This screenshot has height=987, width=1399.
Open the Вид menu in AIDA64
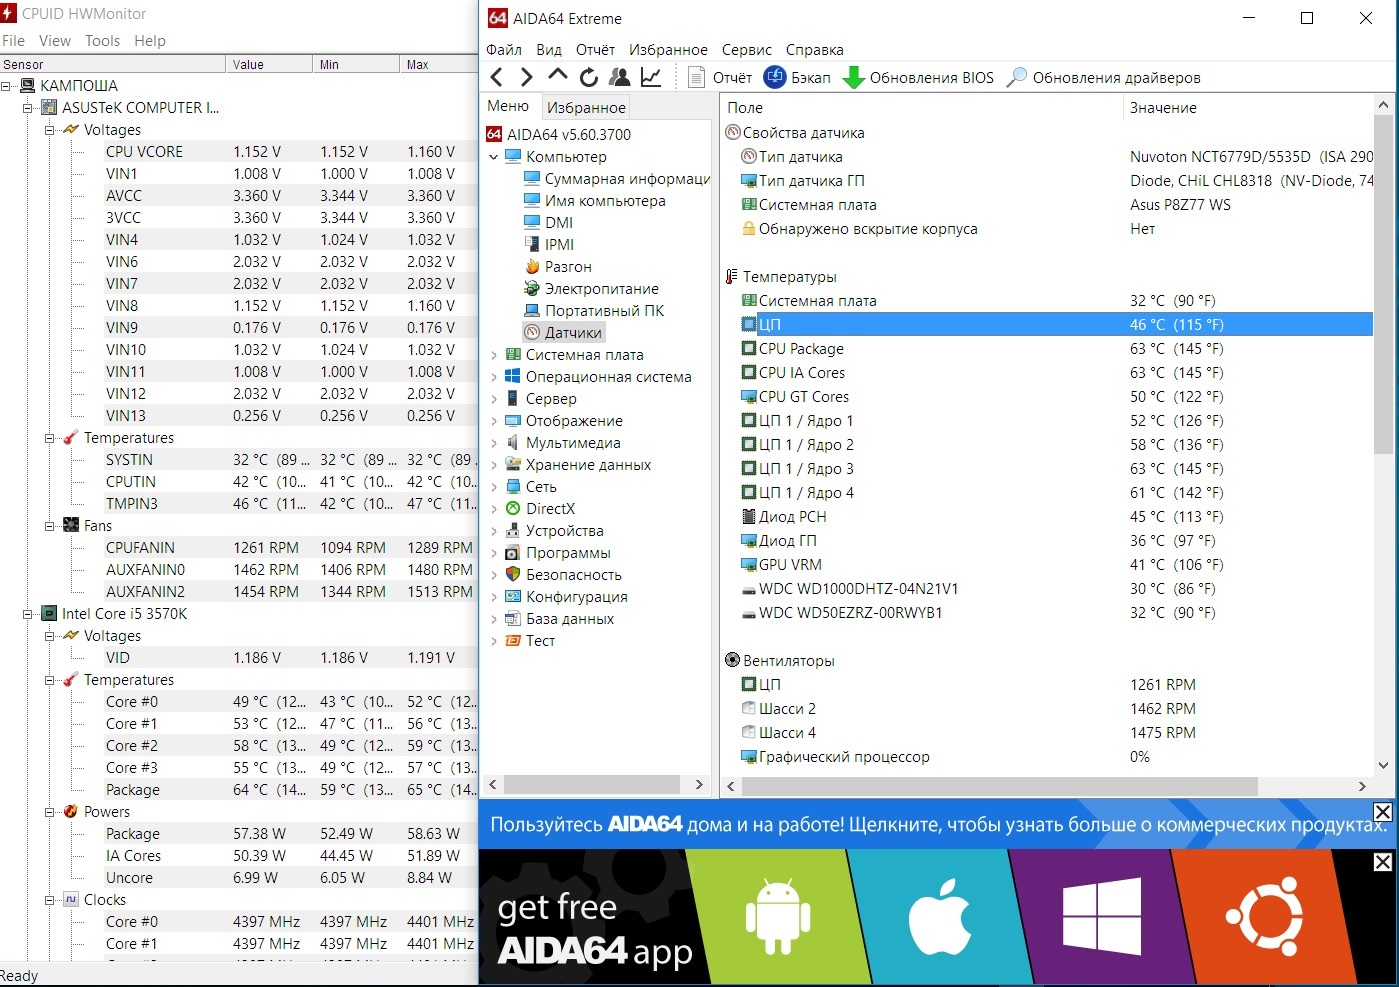(x=549, y=49)
